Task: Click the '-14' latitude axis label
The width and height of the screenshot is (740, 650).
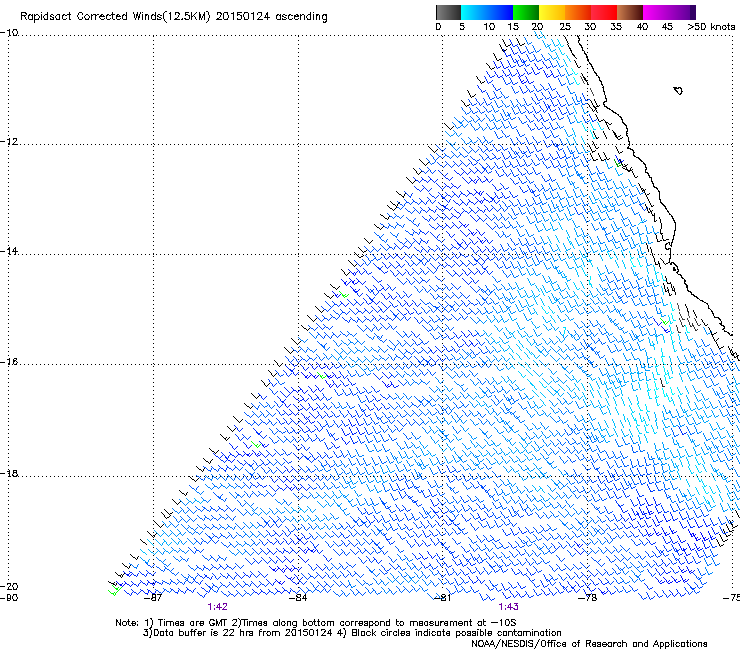Action: (9, 251)
